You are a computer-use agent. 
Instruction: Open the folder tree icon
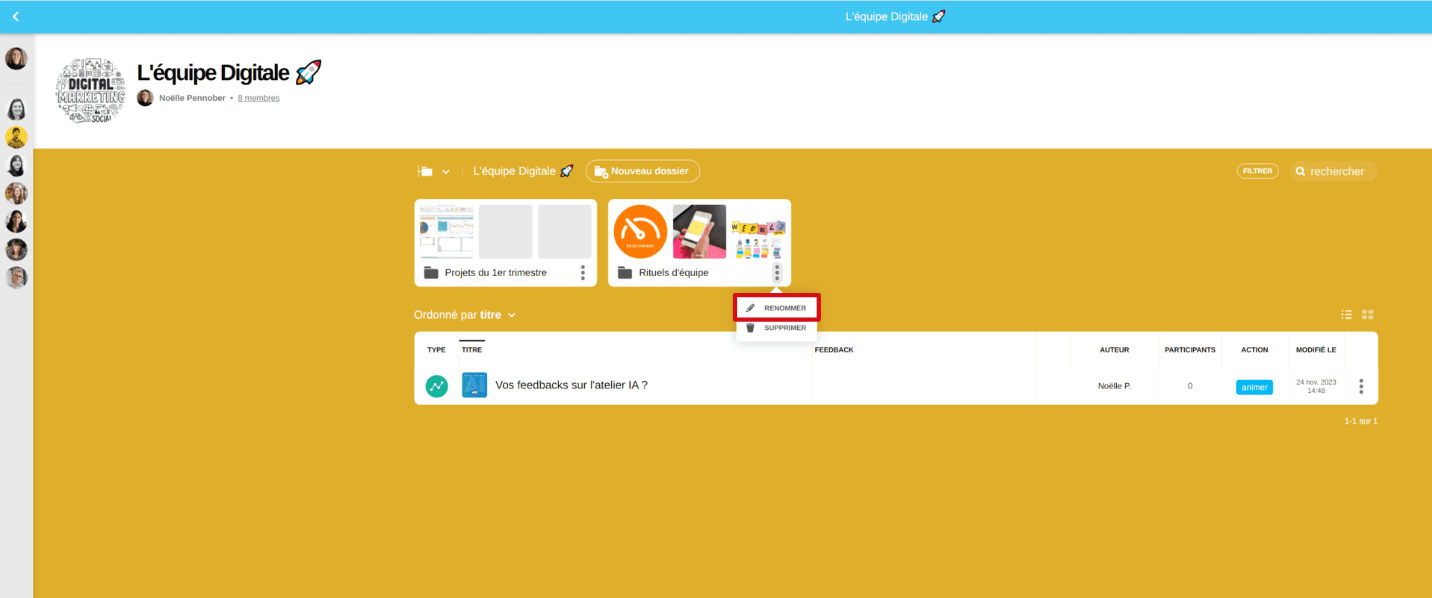pyautogui.click(x=425, y=172)
